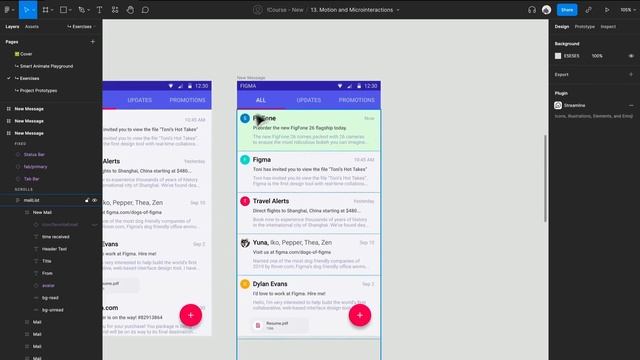Edit background opacity 100%

click(597, 56)
